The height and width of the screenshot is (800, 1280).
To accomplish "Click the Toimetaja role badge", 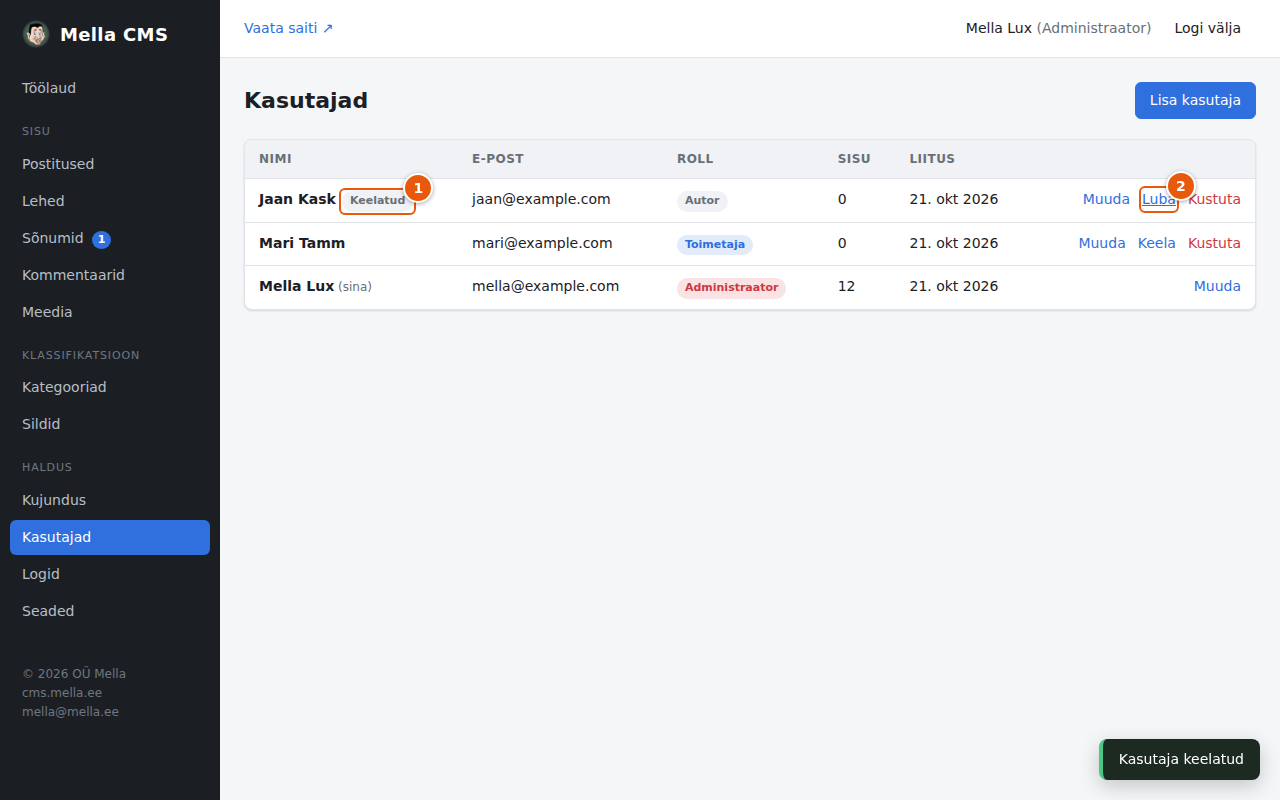I will pyautogui.click(x=715, y=244).
